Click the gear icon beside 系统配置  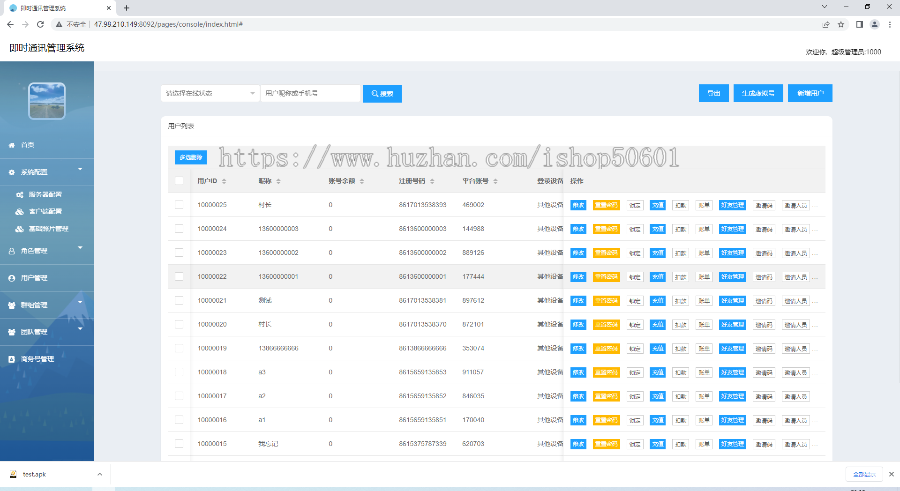11,172
